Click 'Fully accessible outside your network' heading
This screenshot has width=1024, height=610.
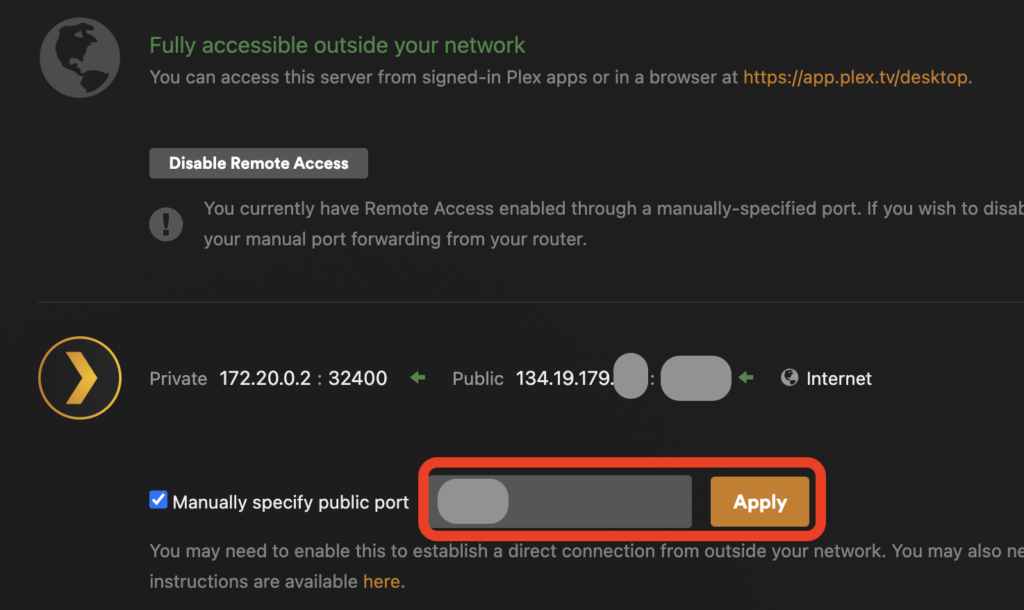(337, 45)
